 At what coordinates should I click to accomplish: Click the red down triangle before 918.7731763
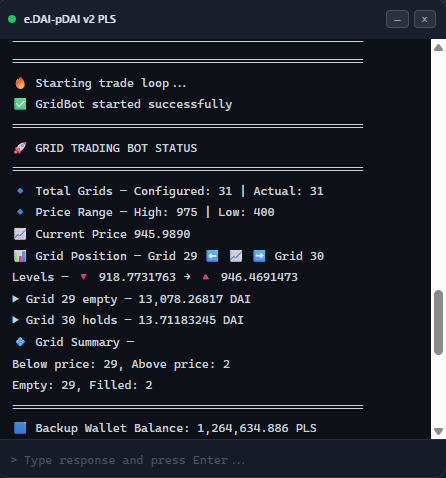click(x=84, y=277)
